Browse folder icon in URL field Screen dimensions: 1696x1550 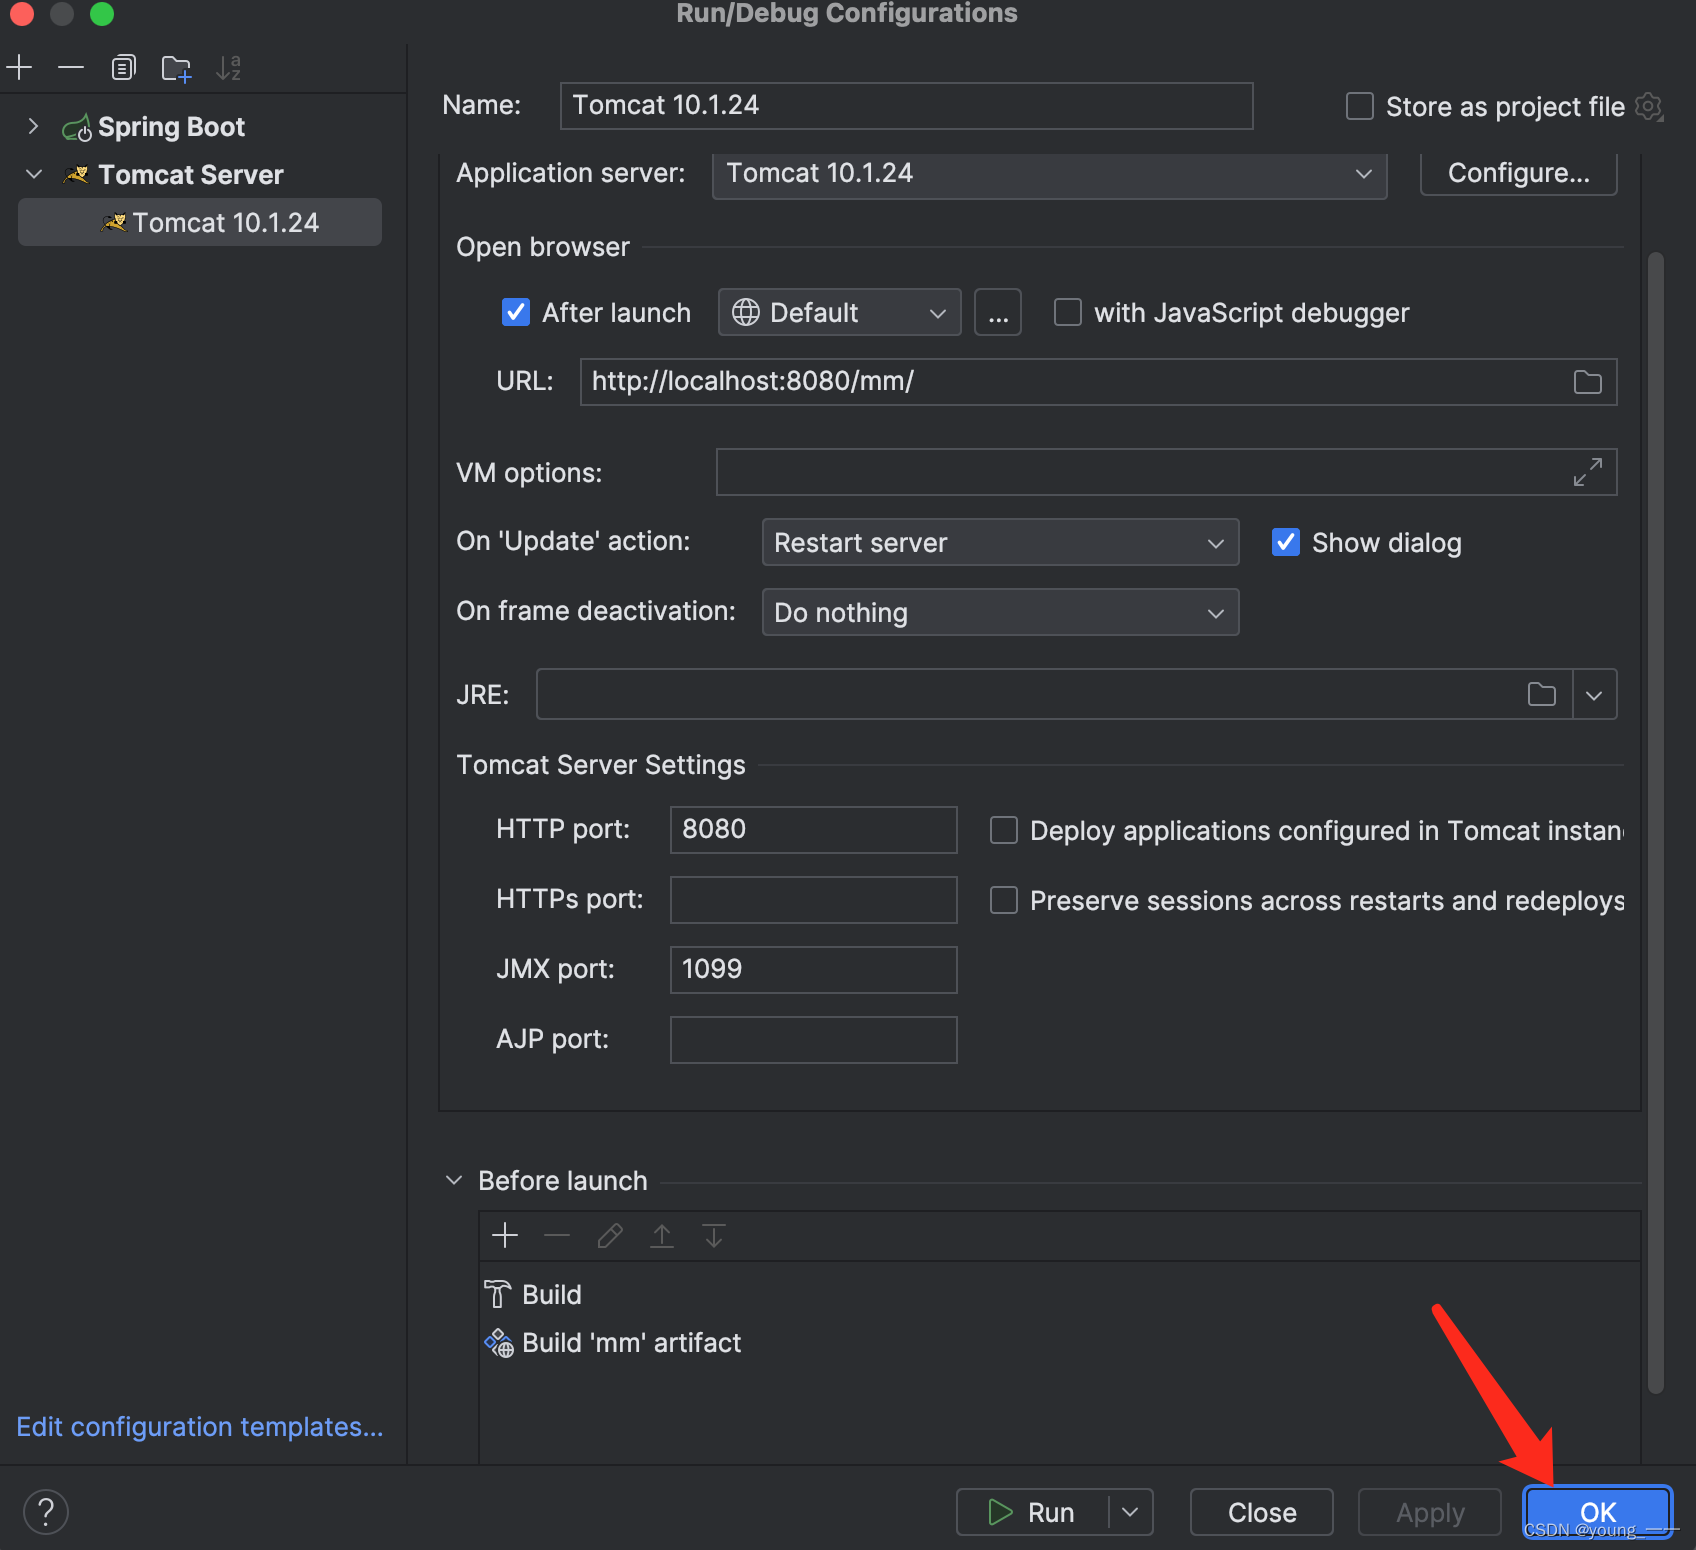click(x=1588, y=382)
